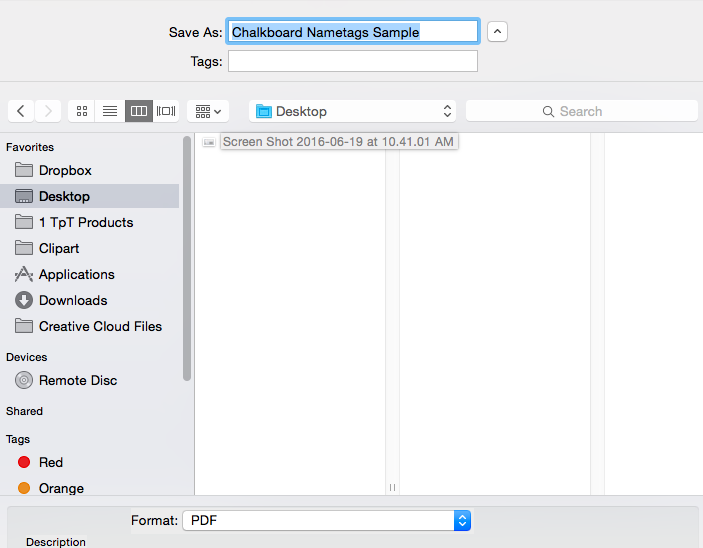Select column view mode
Viewport: 703px width, 548px height.
click(x=139, y=111)
